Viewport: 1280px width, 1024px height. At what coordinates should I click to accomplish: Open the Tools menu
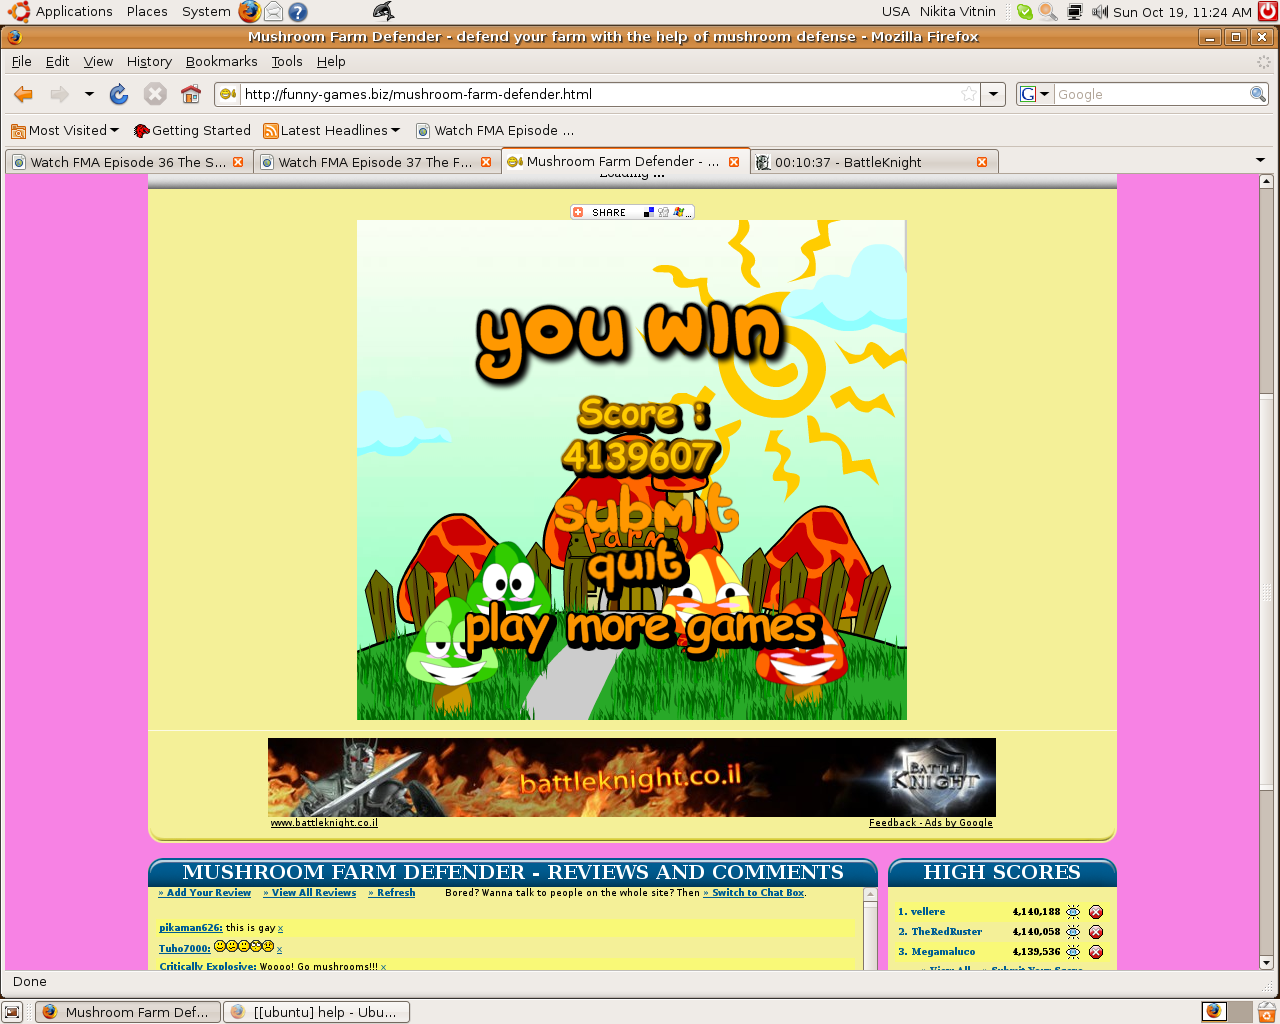pyautogui.click(x=287, y=61)
